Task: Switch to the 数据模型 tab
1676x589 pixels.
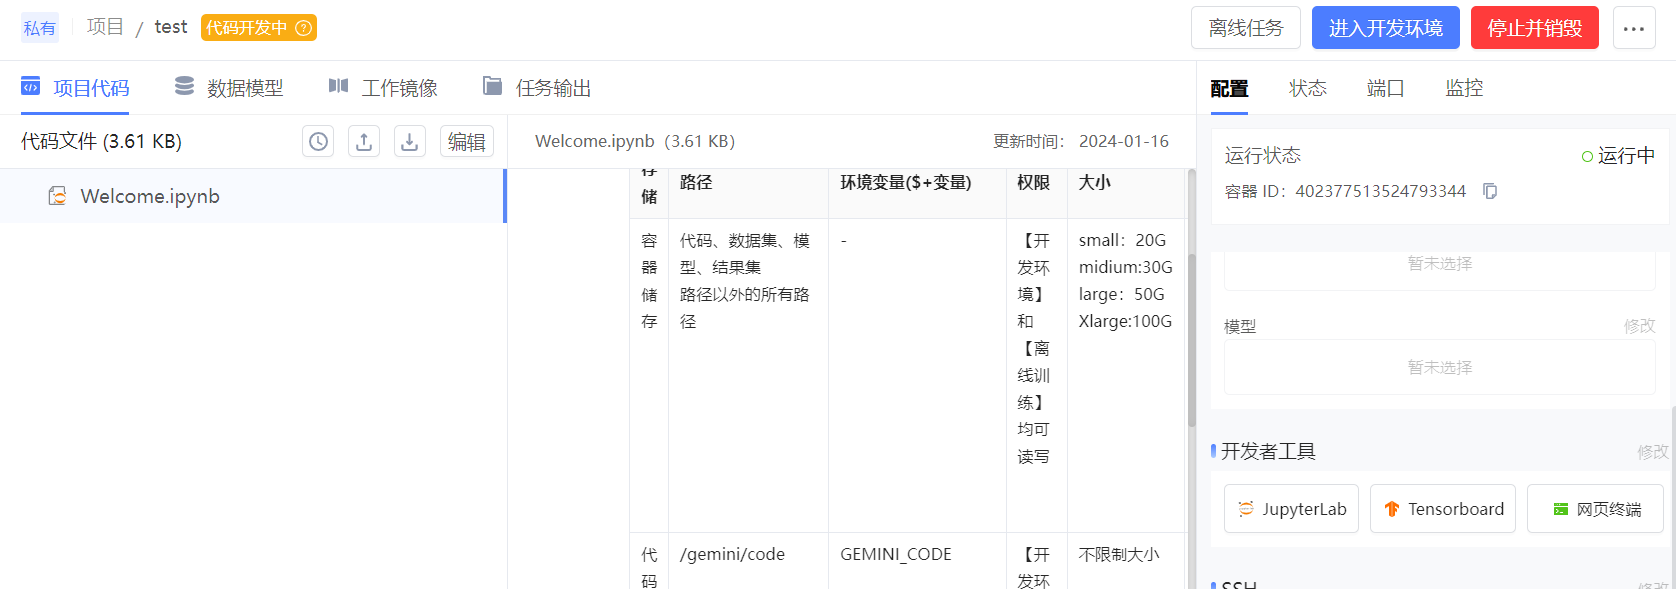Action: coord(229,88)
